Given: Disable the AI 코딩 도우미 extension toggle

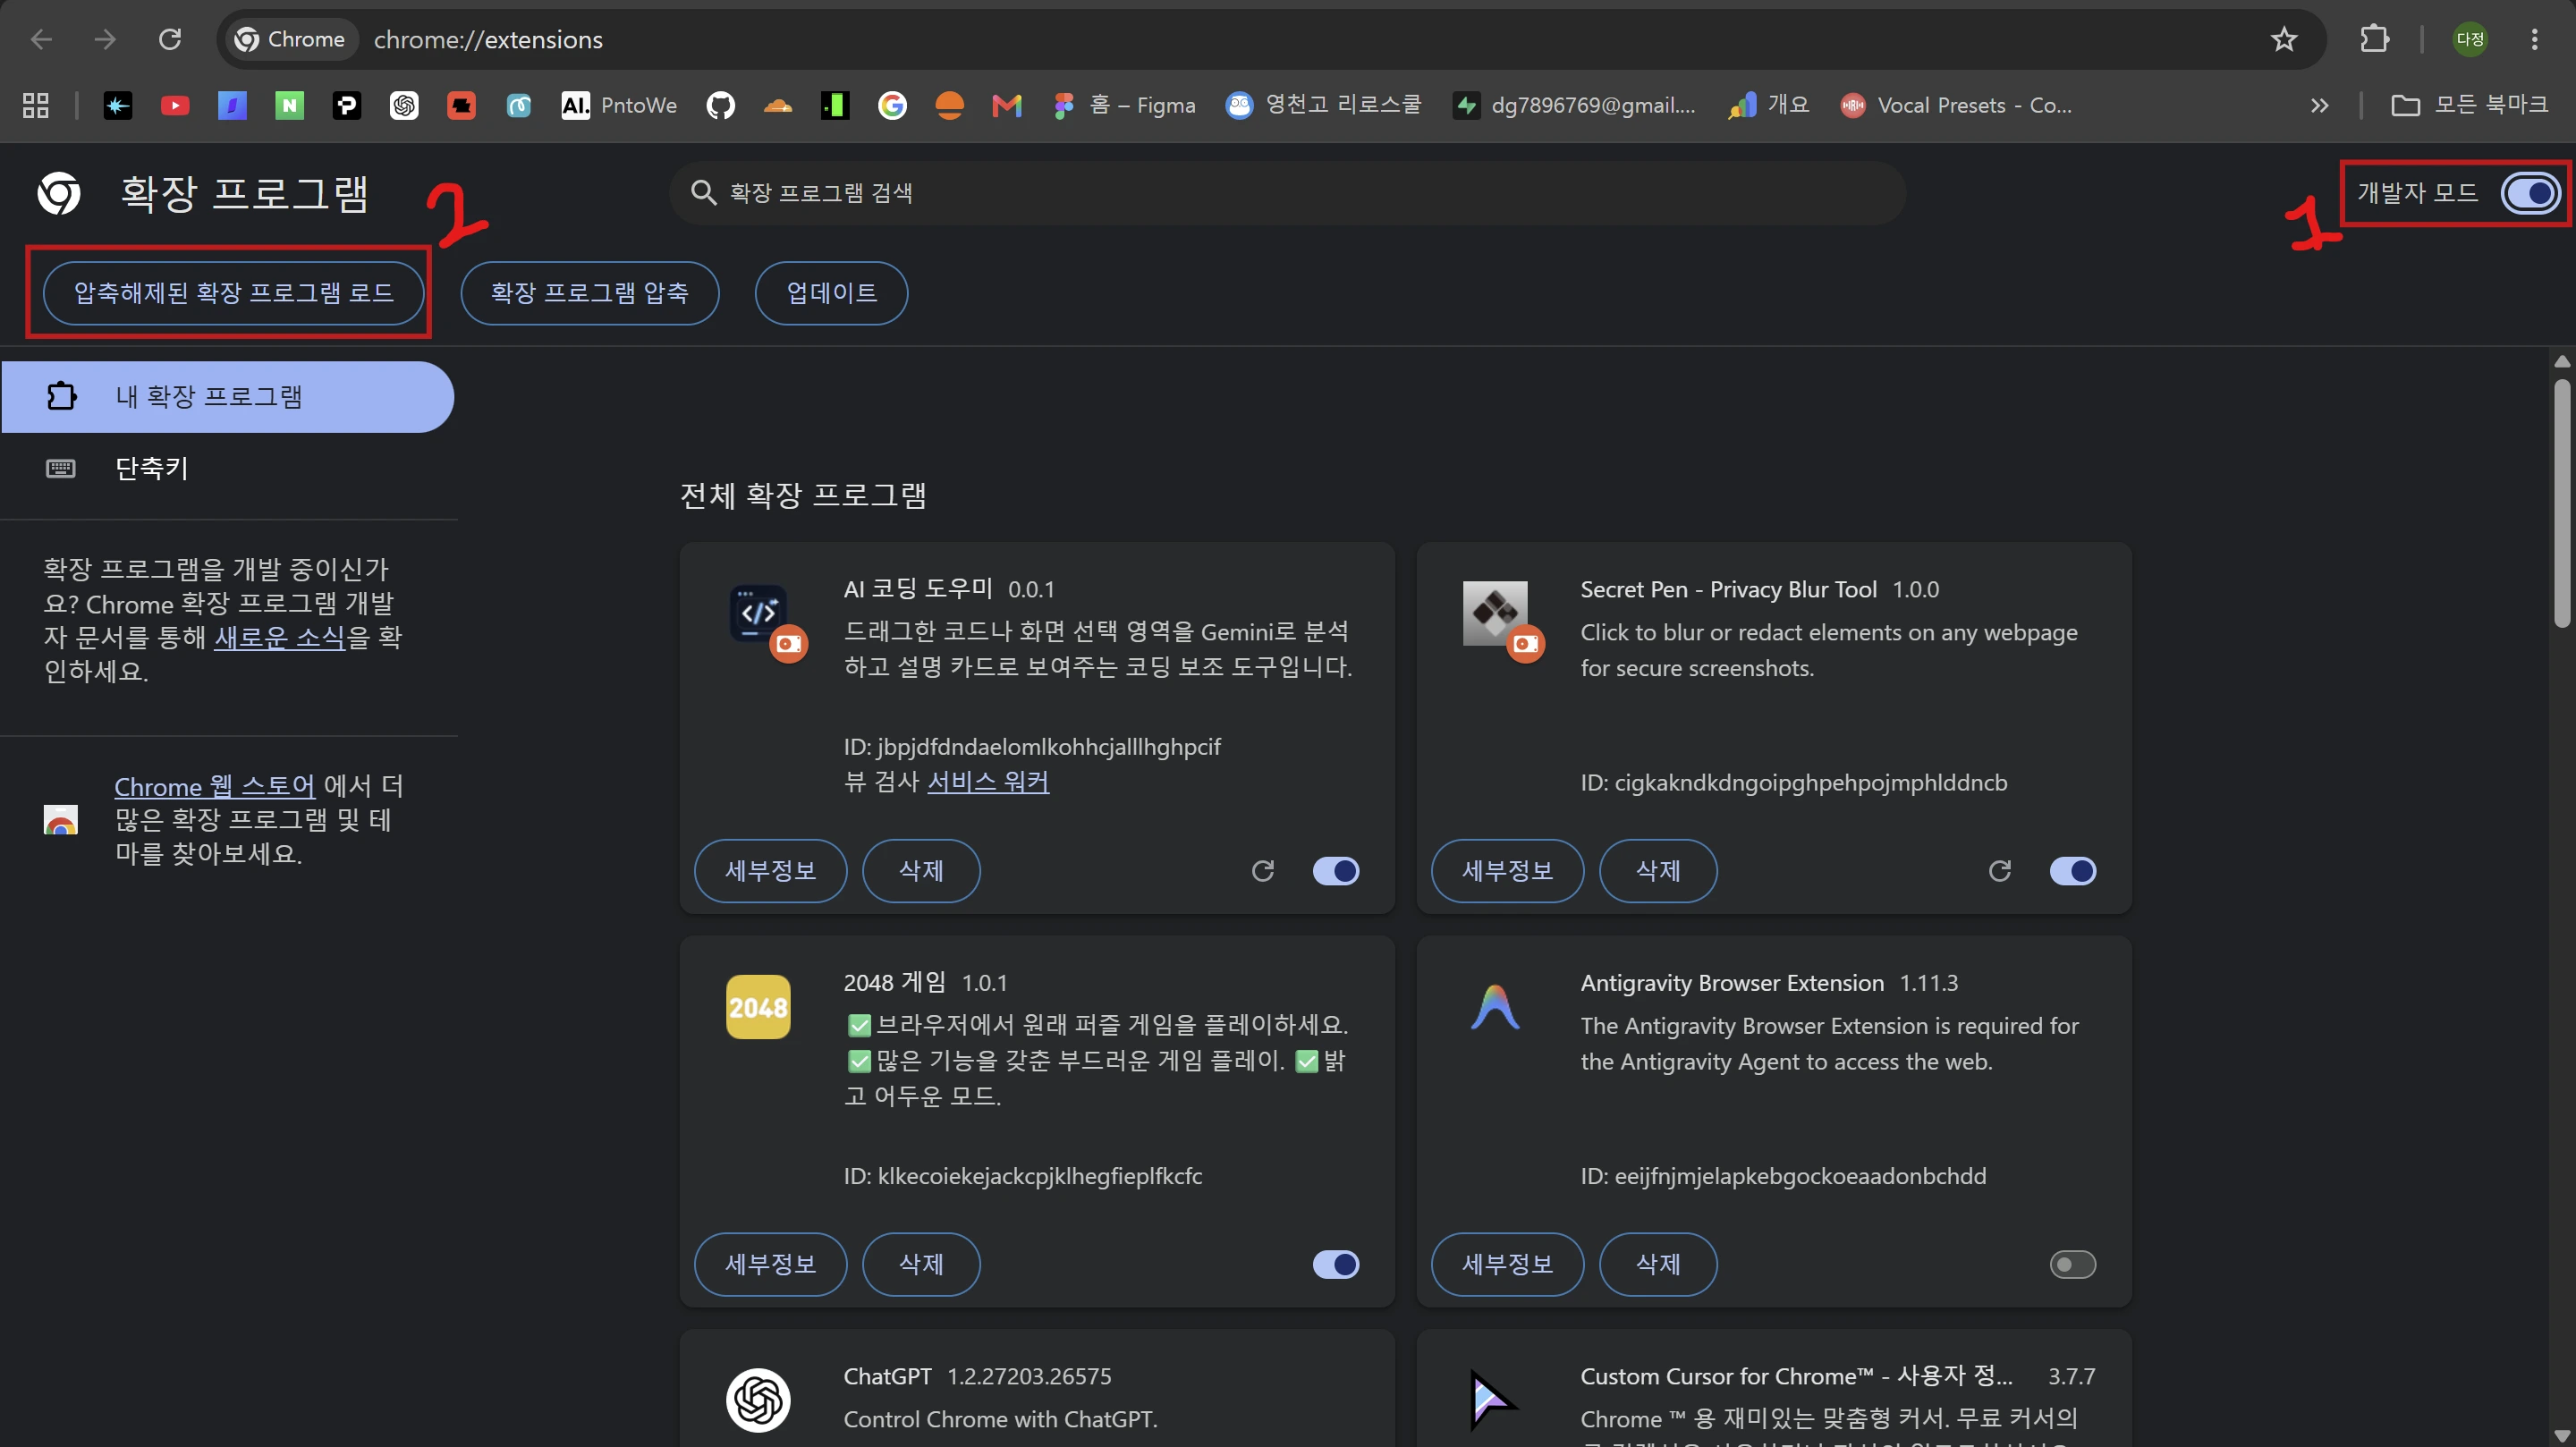Looking at the screenshot, I should pyautogui.click(x=1336, y=871).
